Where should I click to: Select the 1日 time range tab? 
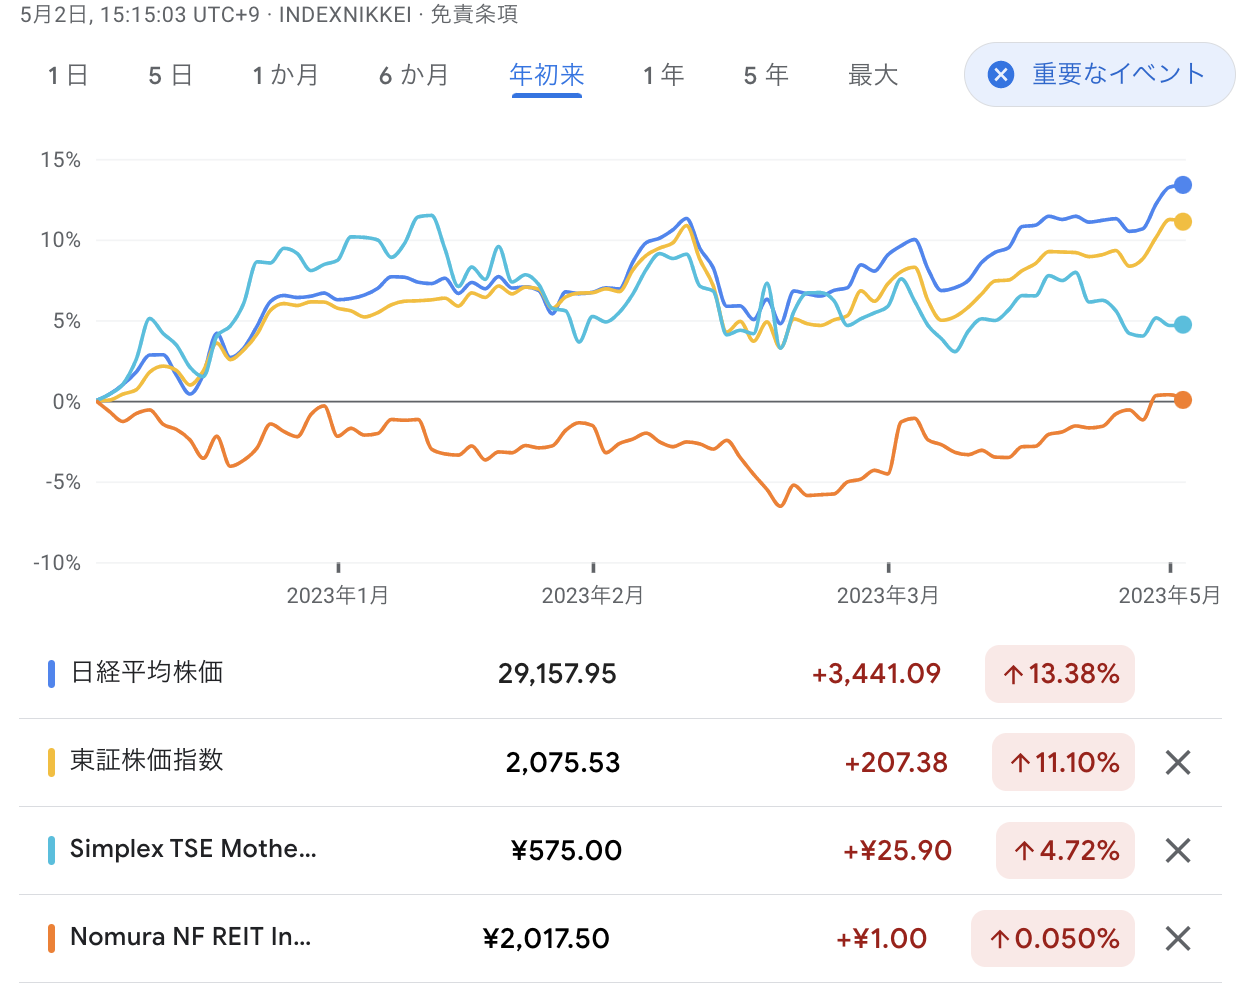[68, 76]
